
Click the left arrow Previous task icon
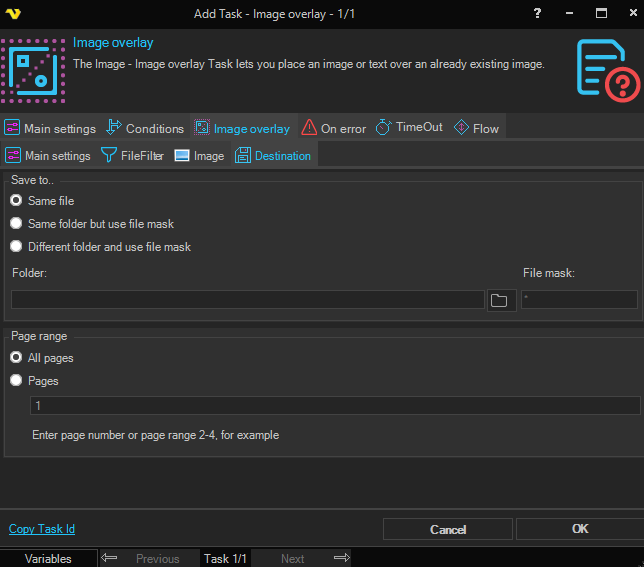tap(110, 558)
